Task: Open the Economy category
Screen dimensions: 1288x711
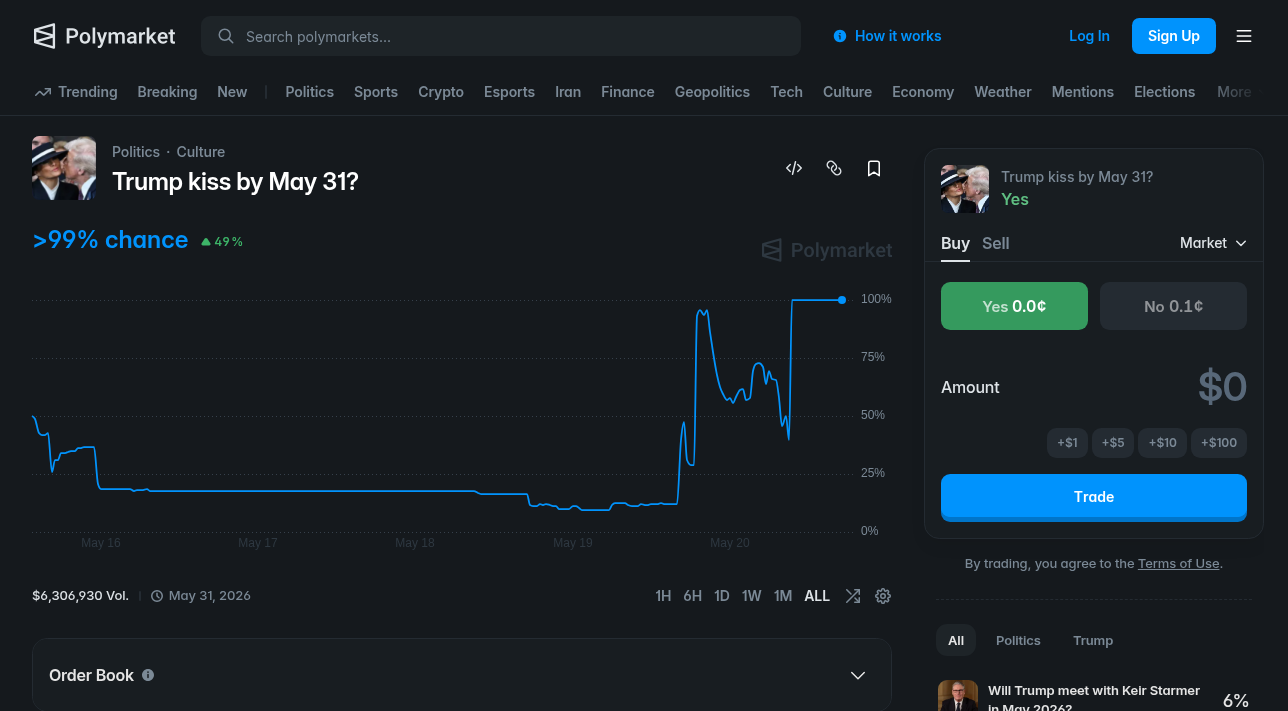Action: 923,92
